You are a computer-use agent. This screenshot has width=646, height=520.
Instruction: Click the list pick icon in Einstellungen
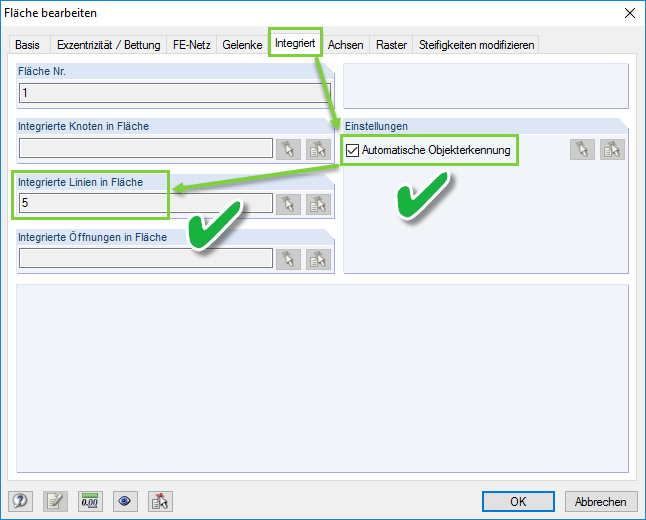(x=612, y=149)
